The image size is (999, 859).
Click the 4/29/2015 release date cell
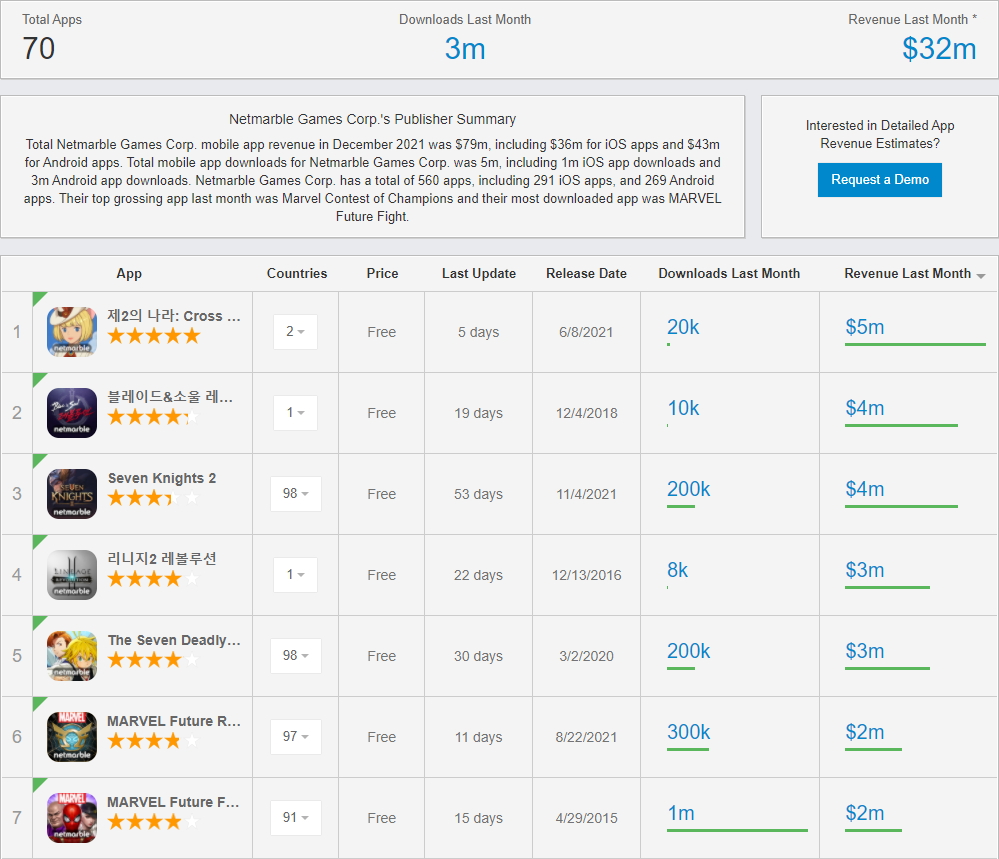point(586,818)
